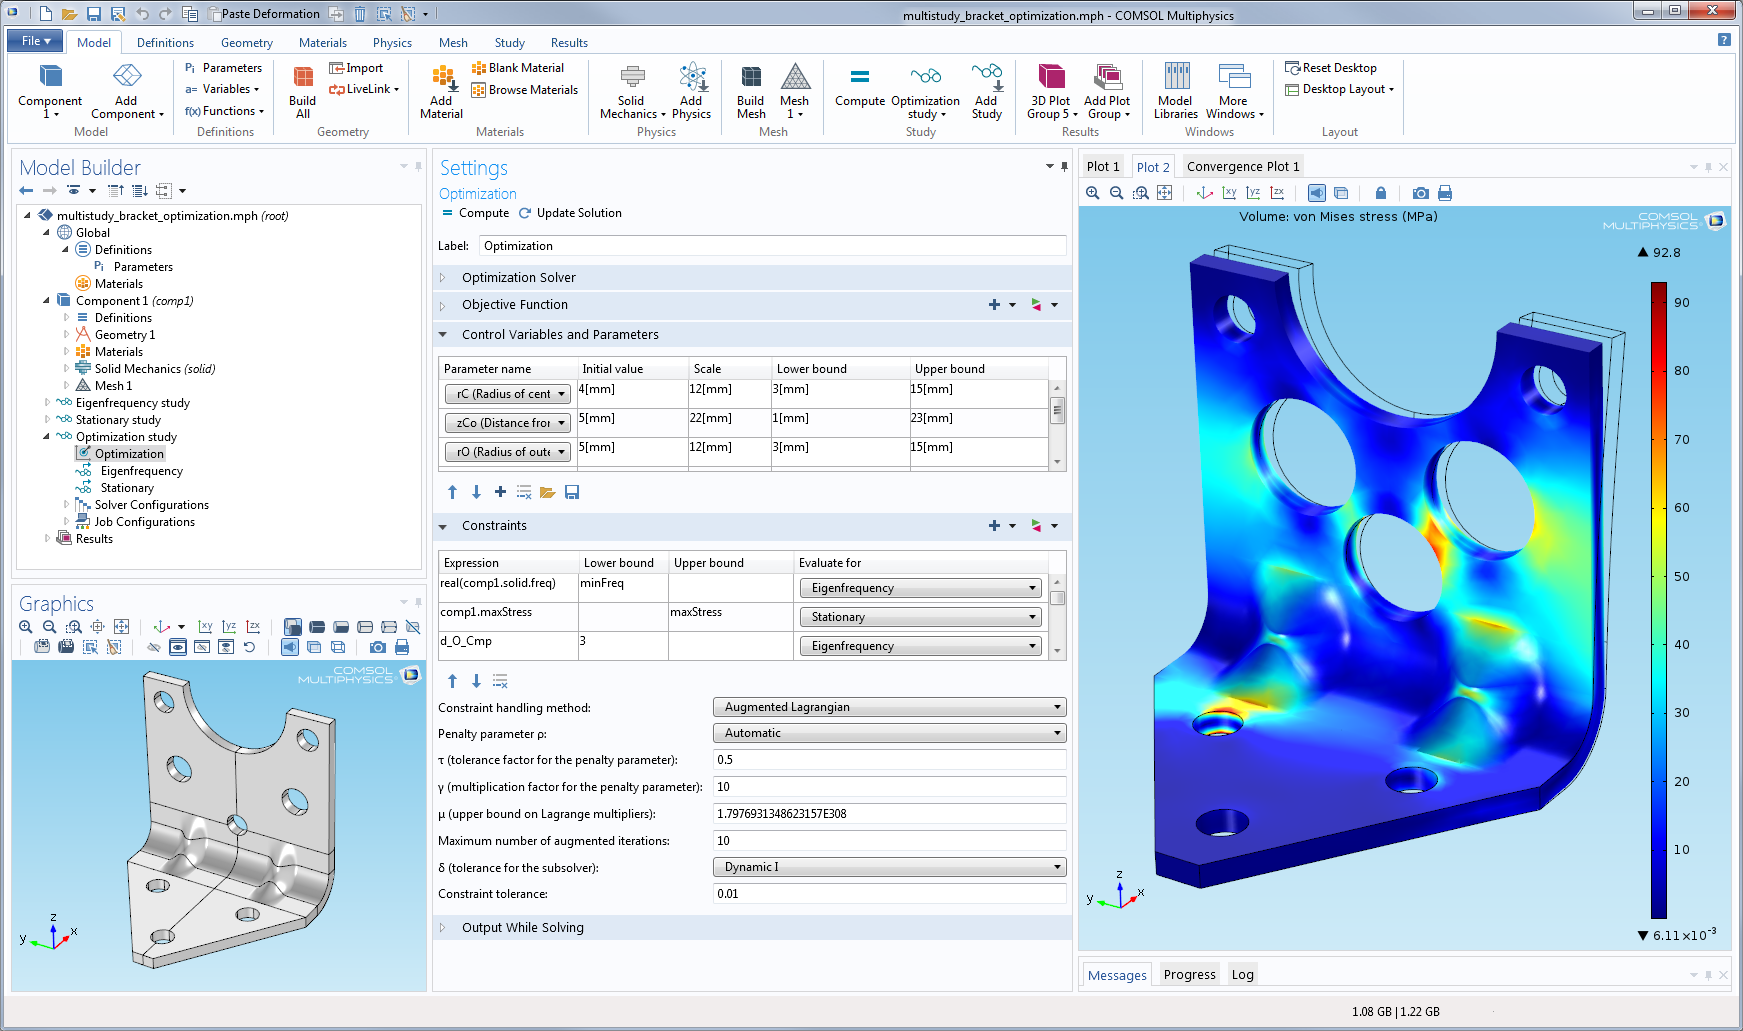Open the Stationary evaluate-for dropdown
Image resolution: width=1743 pixels, height=1031 pixels.
coord(920,617)
